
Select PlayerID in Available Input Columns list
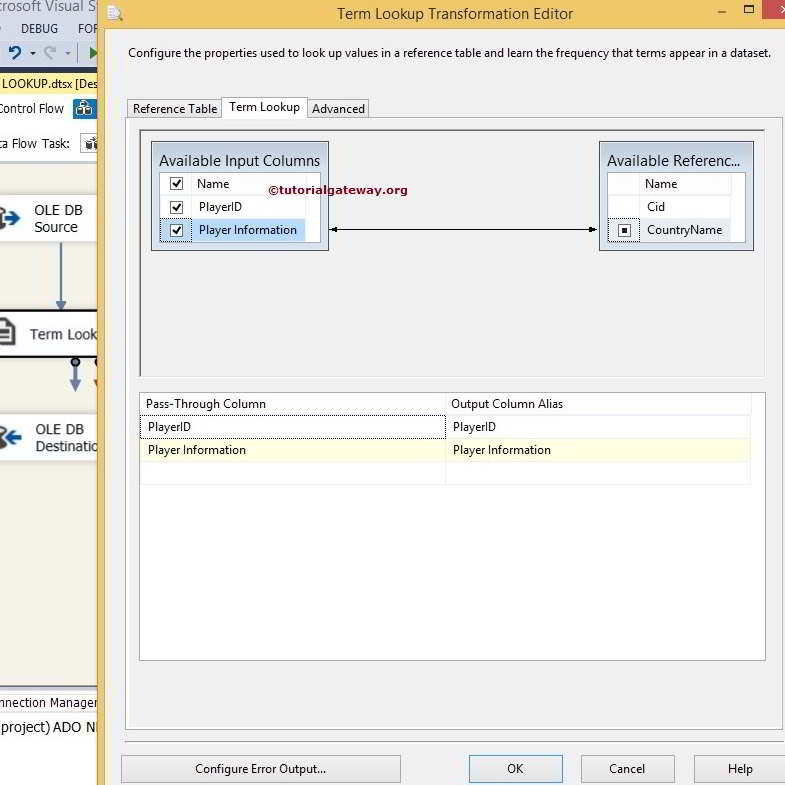[x=220, y=207]
